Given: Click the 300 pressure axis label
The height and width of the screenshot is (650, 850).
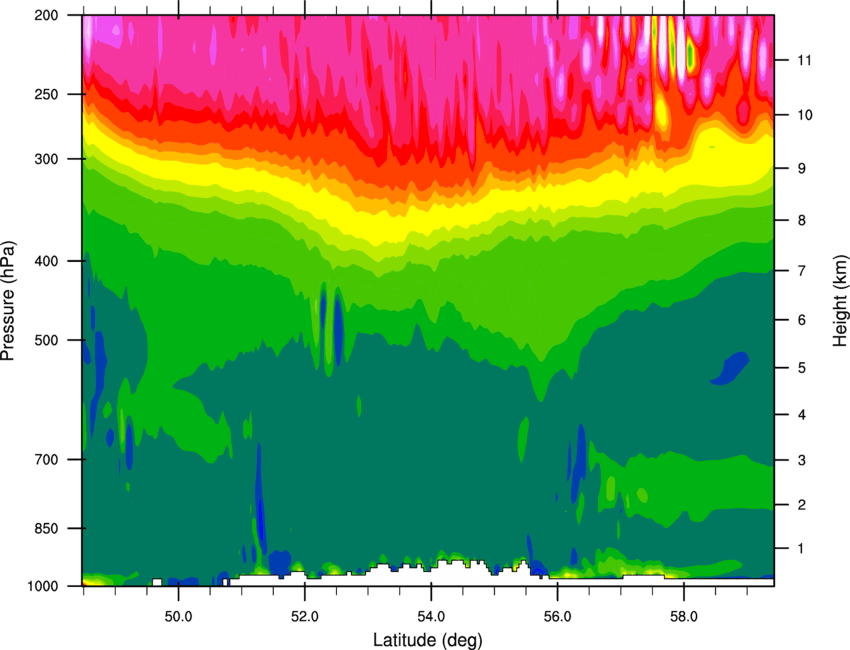Looking at the screenshot, I should tap(46, 159).
